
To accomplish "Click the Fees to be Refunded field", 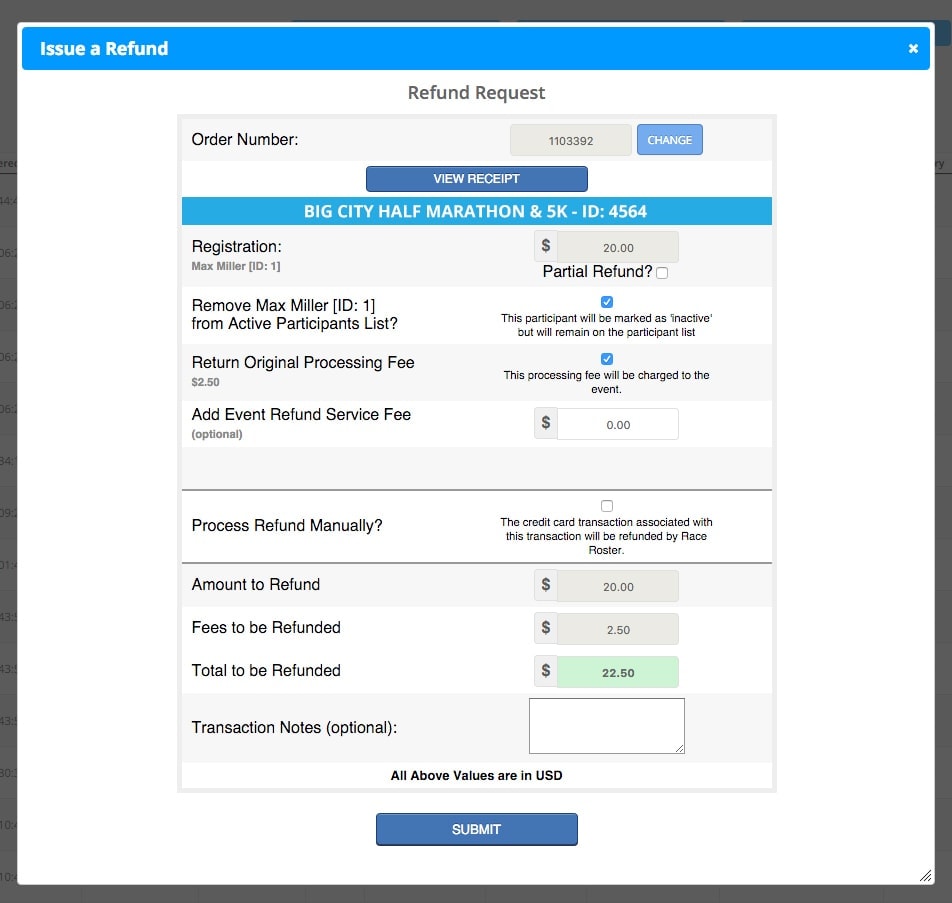I will tap(617, 629).
